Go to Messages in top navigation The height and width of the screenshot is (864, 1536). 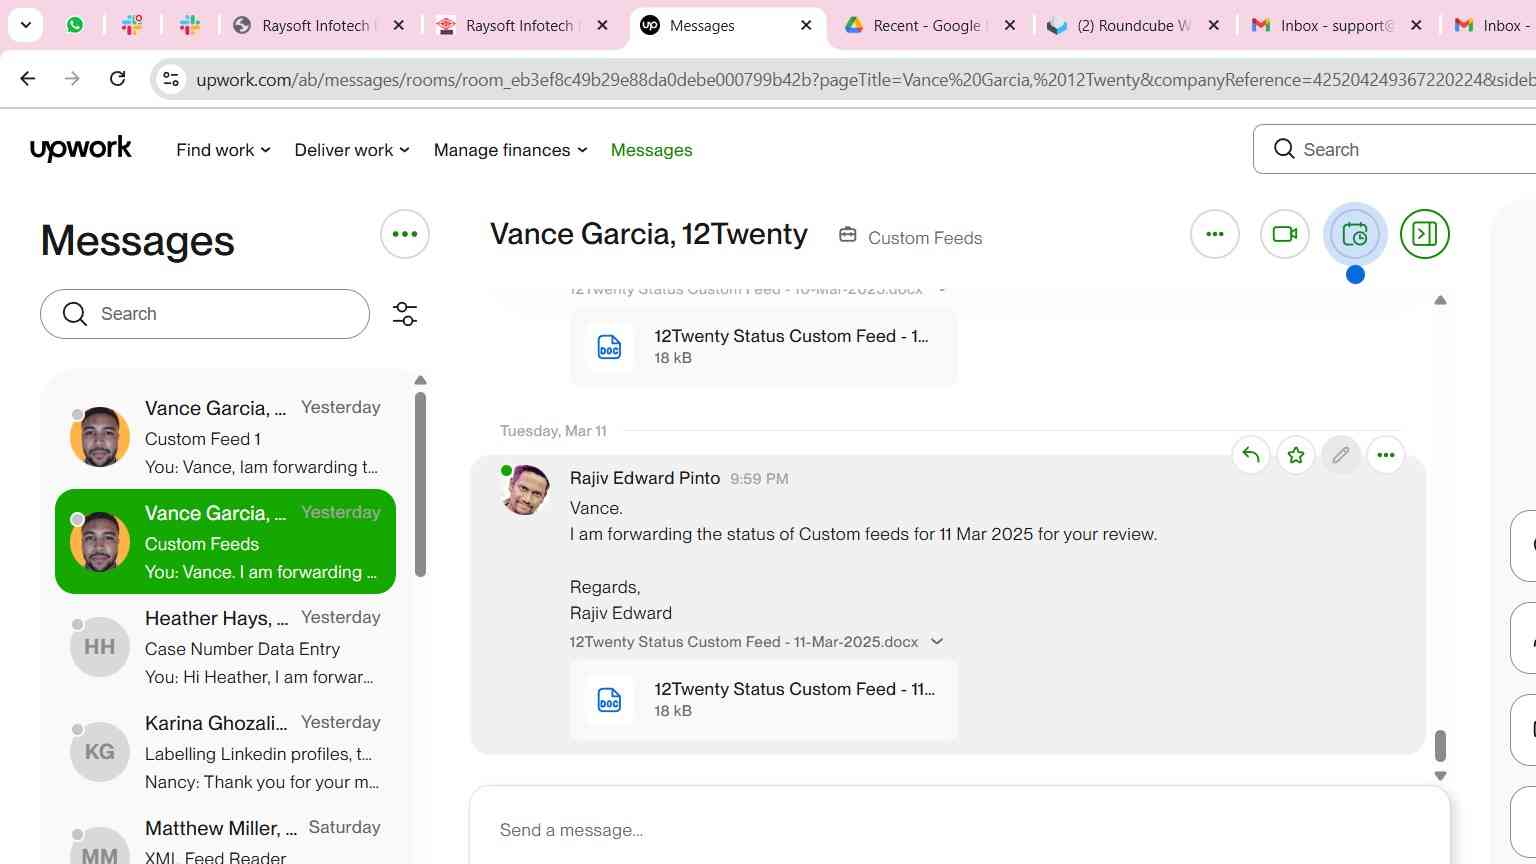(x=651, y=150)
